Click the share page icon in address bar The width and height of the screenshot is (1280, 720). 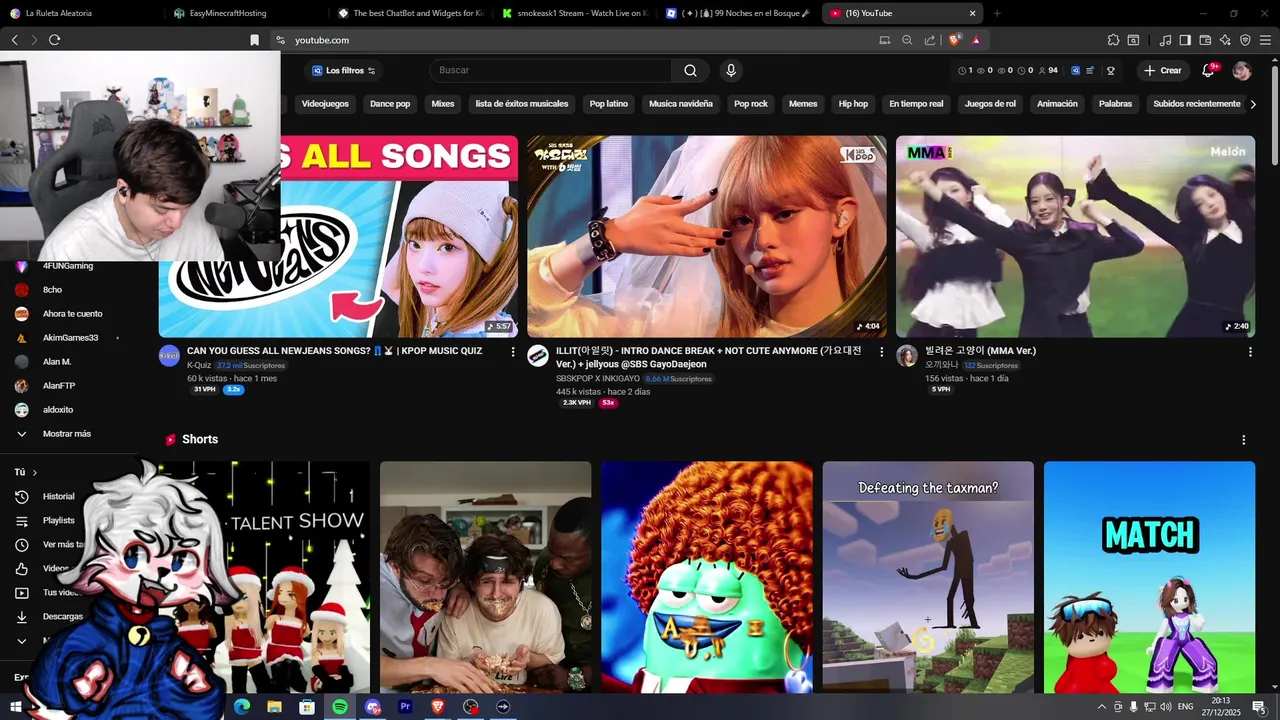click(x=930, y=40)
